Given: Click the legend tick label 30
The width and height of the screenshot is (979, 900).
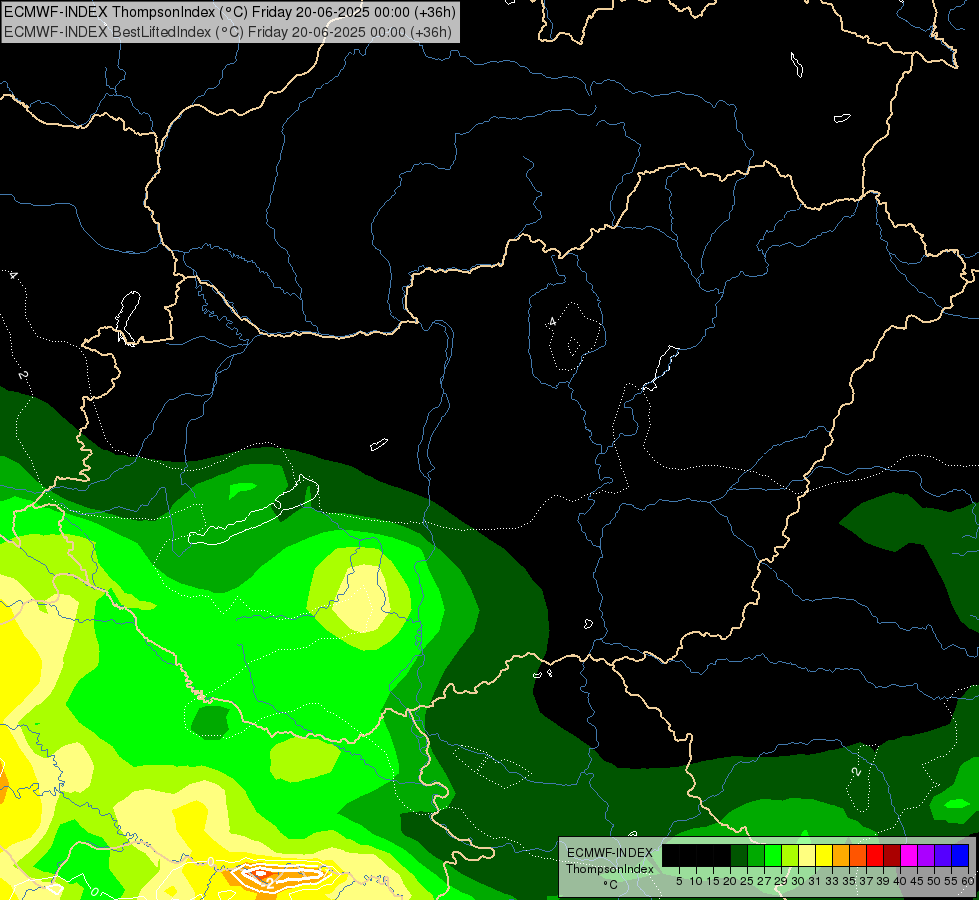Looking at the screenshot, I should pos(799,881).
